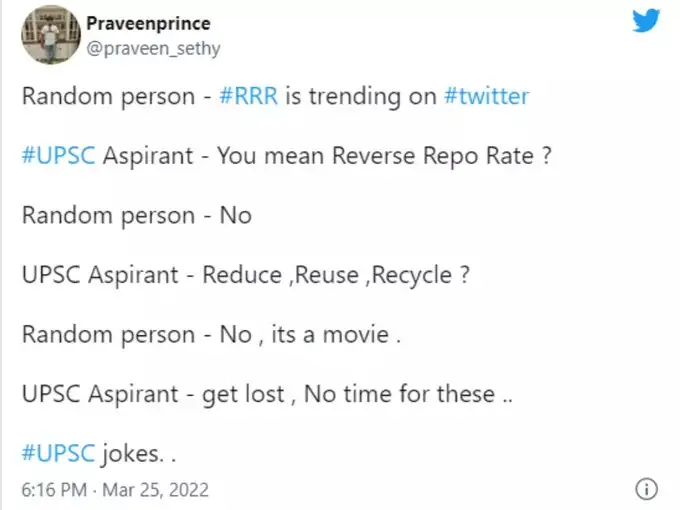680x510 pixels.
Task: Open #UPSC hashtag before the word Aspirant
Action: 56,156
